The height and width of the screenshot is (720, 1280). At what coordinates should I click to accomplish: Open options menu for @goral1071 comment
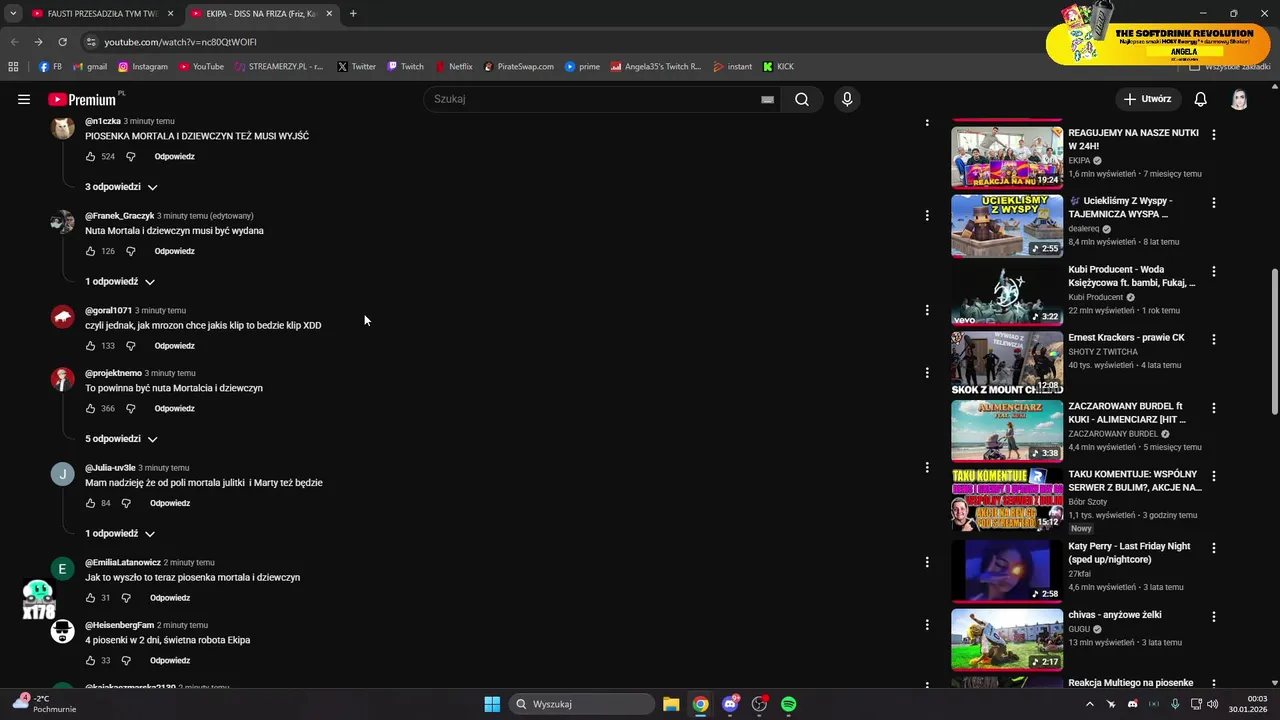[927, 310]
